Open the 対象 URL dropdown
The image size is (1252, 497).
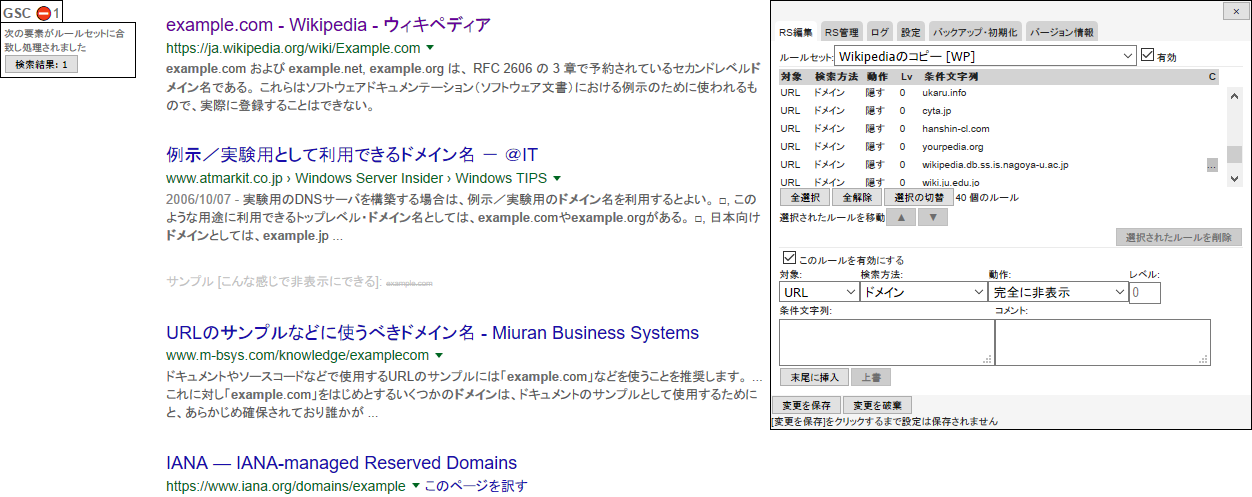coord(819,292)
